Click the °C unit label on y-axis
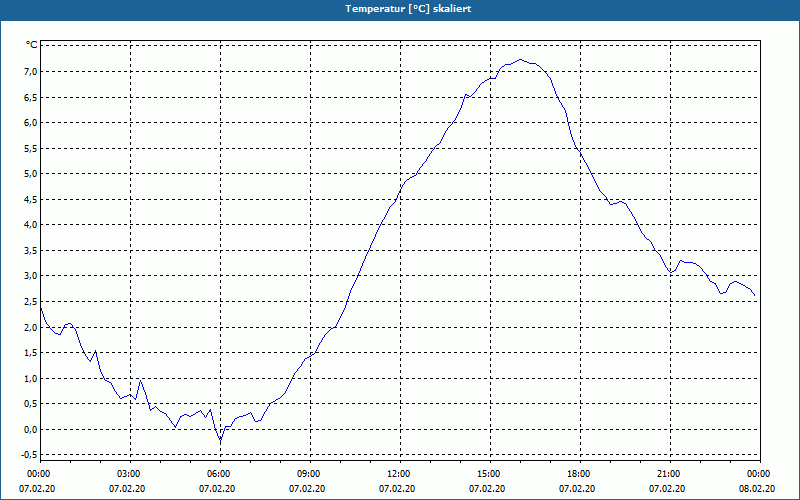Screen dimensions: 800x500 pyautogui.click(x=32, y=45)
